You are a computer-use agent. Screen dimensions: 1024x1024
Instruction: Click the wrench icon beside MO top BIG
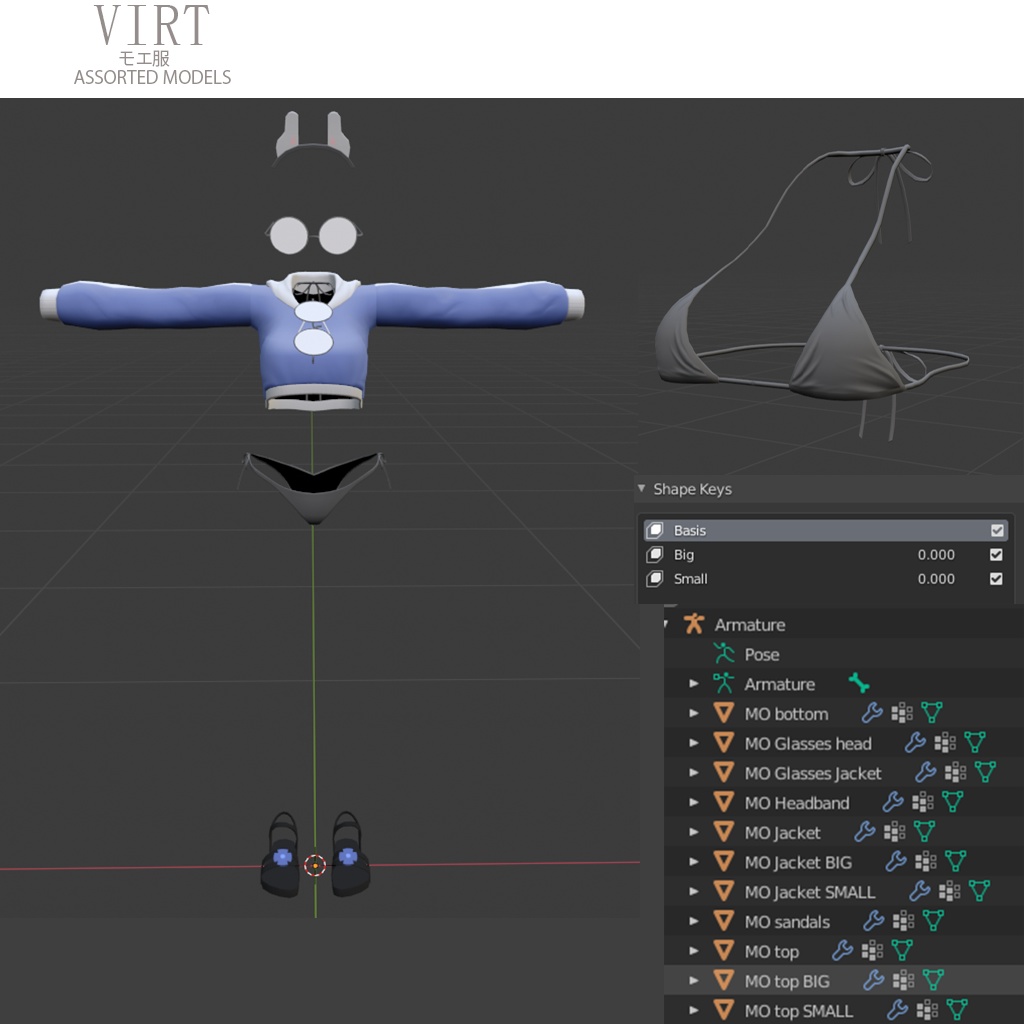pos(873,980)
